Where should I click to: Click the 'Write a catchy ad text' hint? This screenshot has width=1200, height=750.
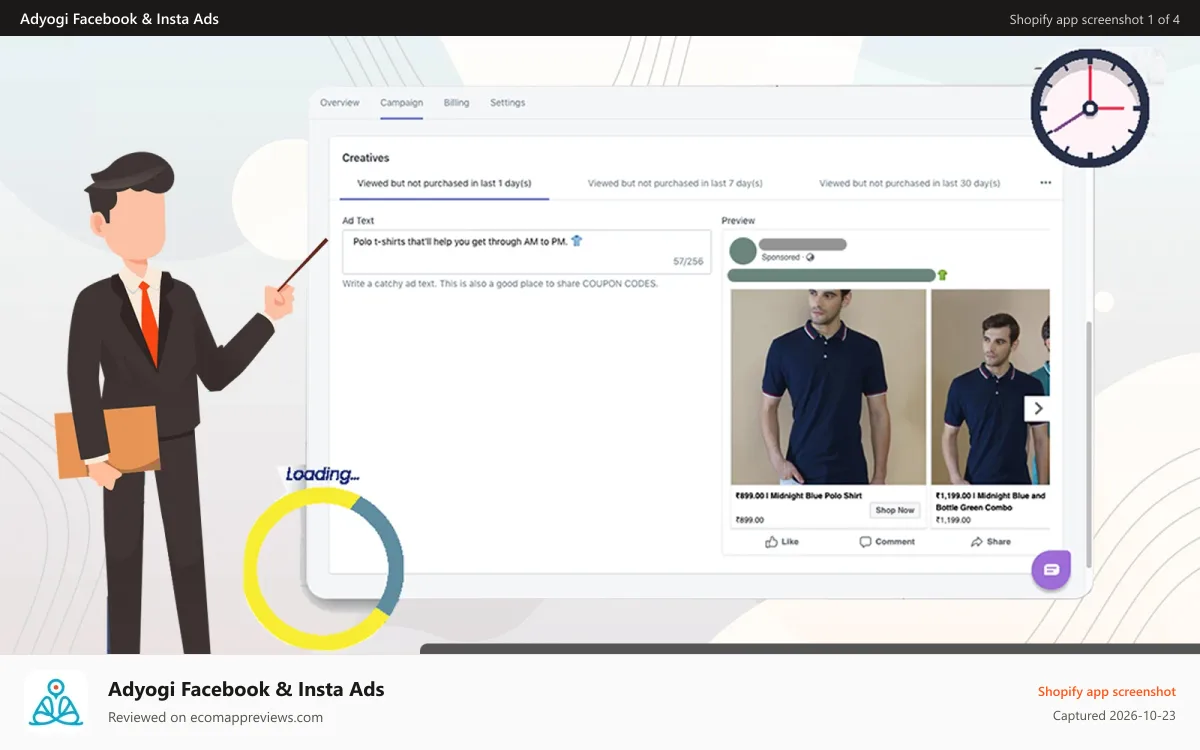[x=500, y=284]
